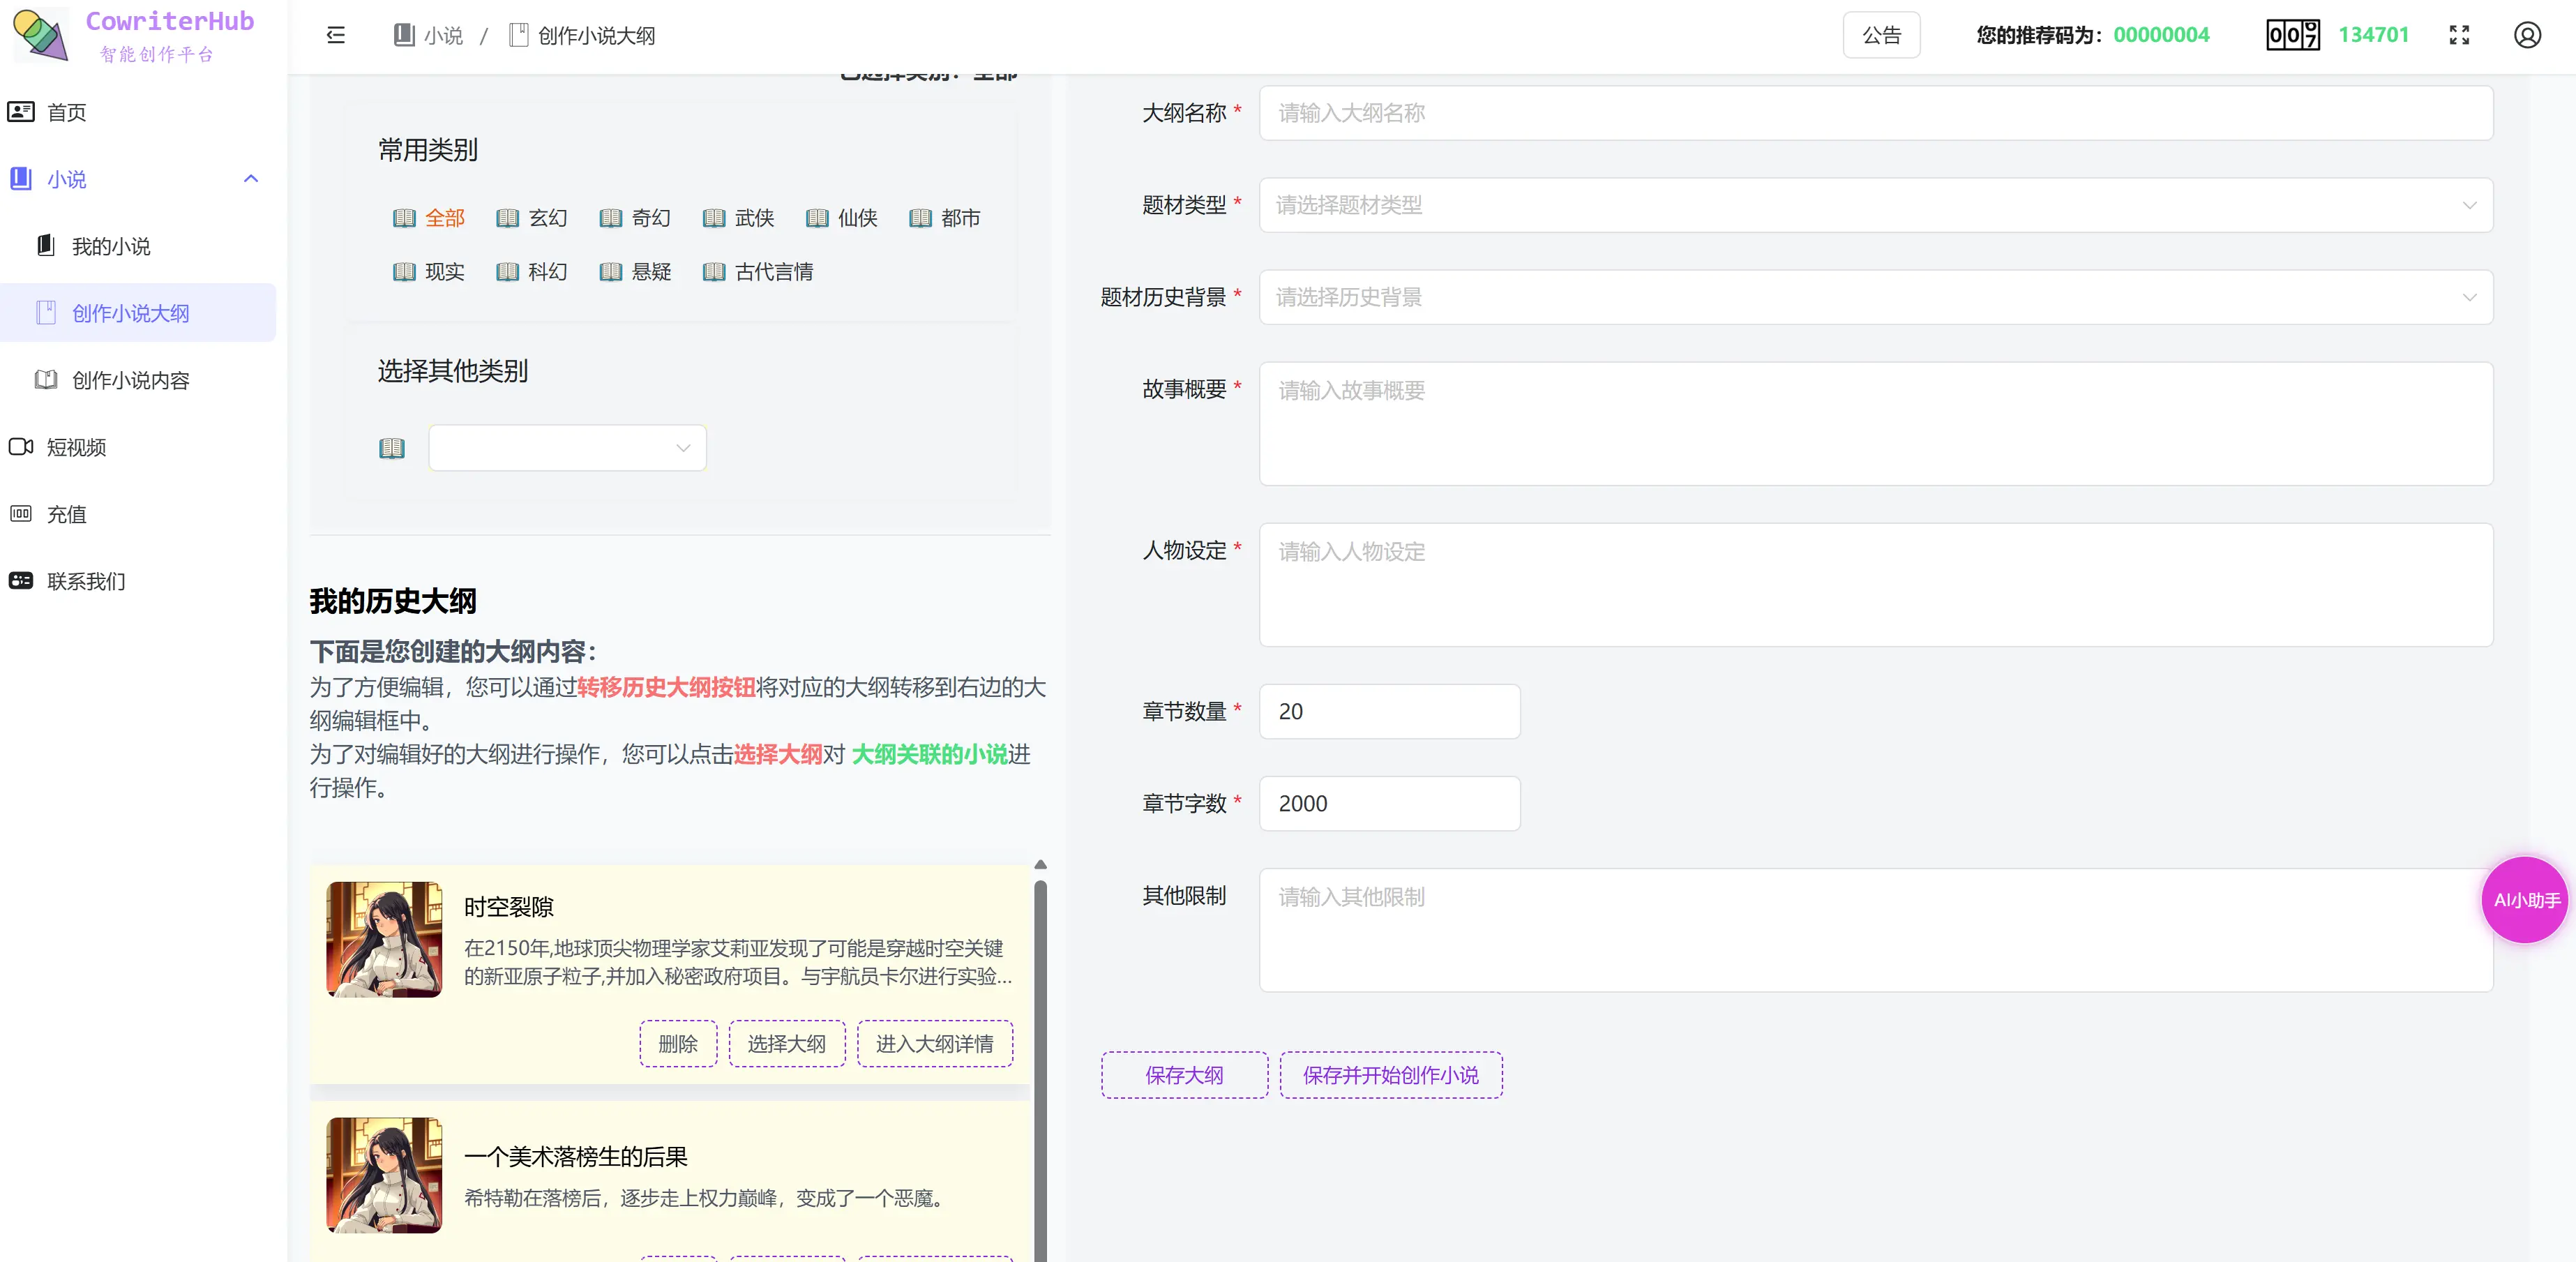Click the 一个美术落榜生的后果 thumbnail
Screen dimensions: 2576x1262
384,1175
